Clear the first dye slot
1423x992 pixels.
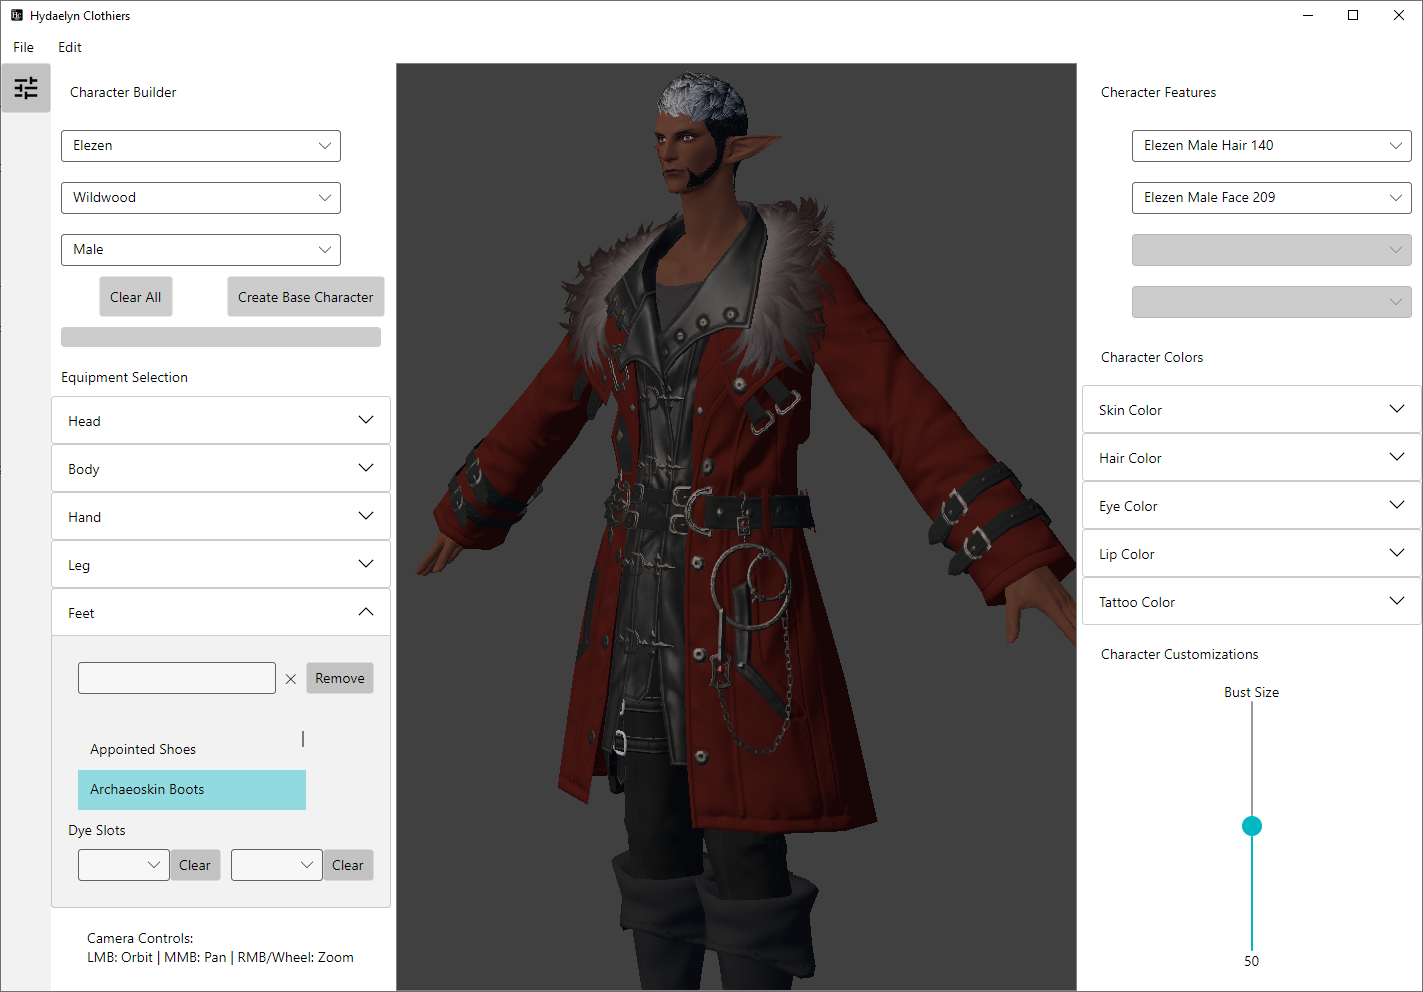tap(195, 865)
